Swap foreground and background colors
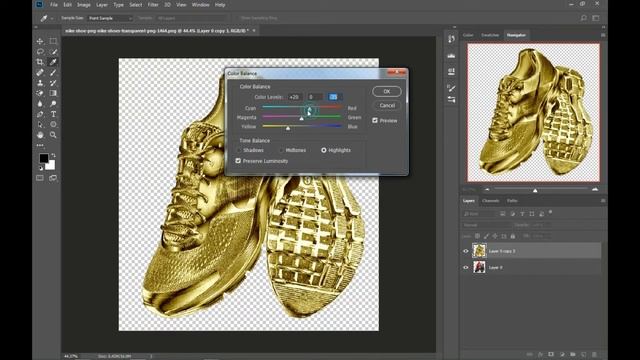The height and width of the screenshot is (360, 640). [53, 156]
